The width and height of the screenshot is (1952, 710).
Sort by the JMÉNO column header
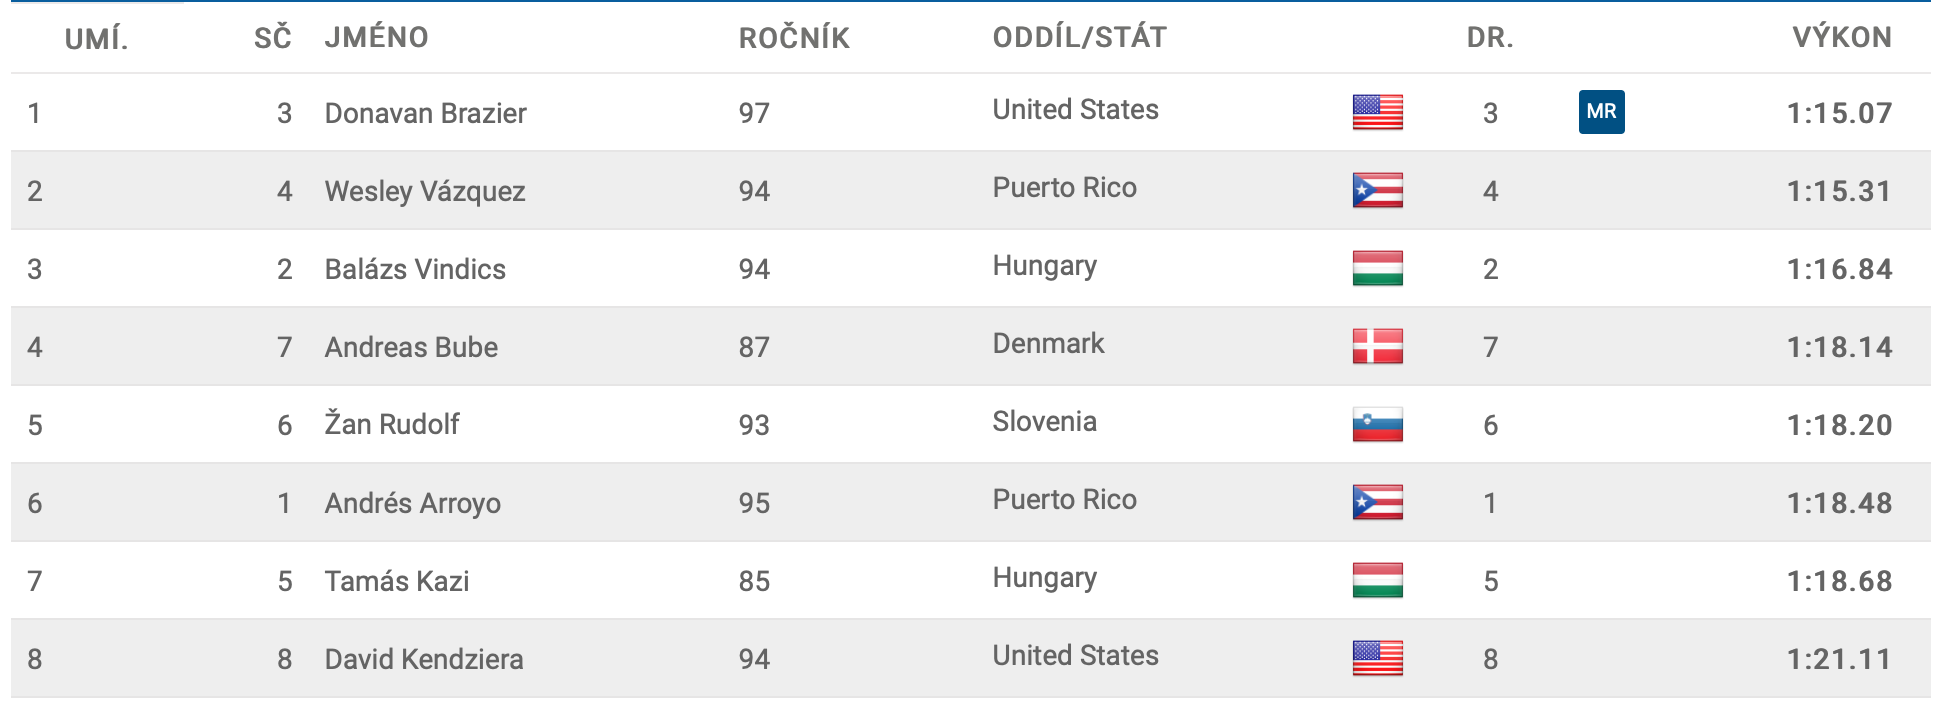pos(376,37)
